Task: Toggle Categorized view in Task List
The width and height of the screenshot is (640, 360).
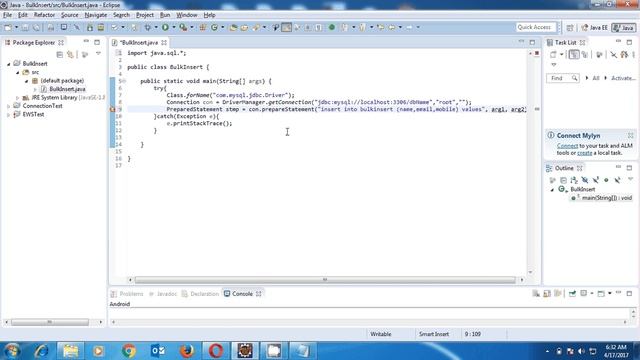Action: pyautogui.click(x=574, y=54)
